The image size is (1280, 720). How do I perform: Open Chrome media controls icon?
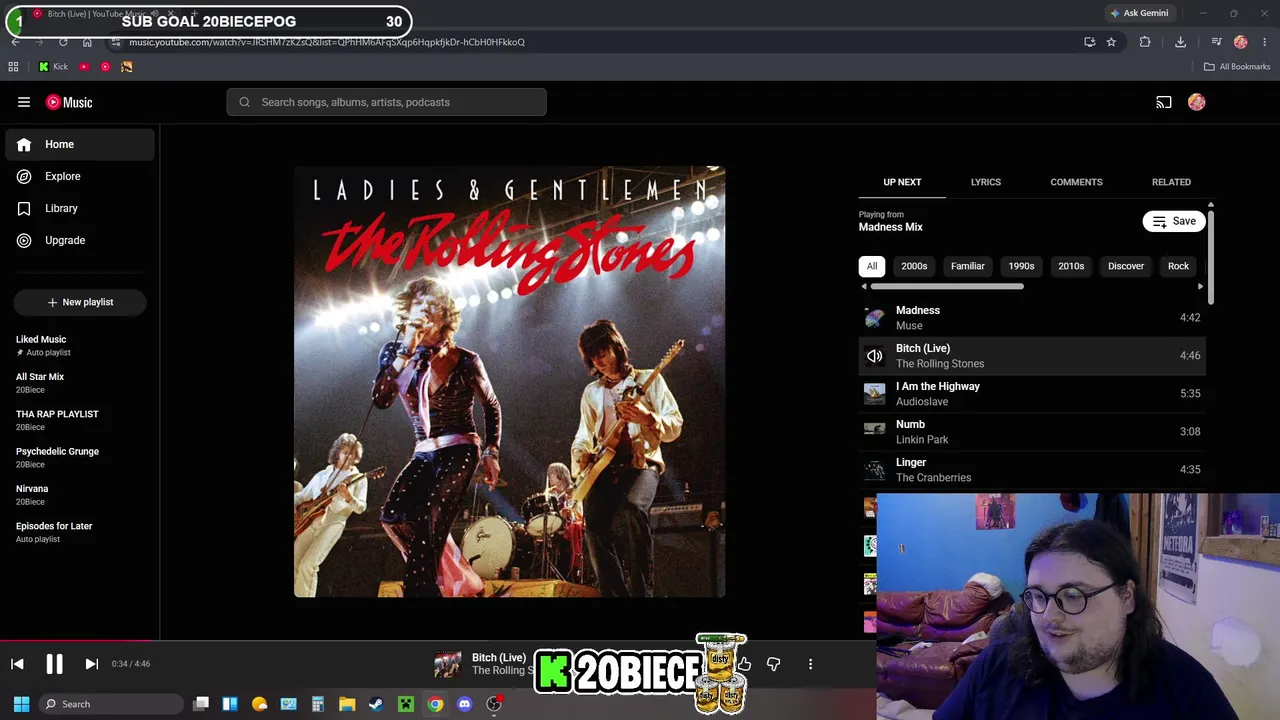click(x=1216, y=42)
